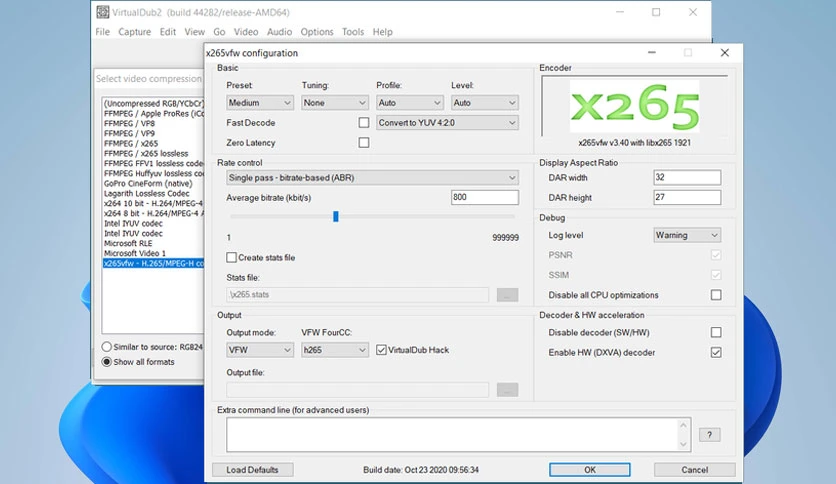
Task: Close the x265vfw configuration dialog
Action: (725, 52)
